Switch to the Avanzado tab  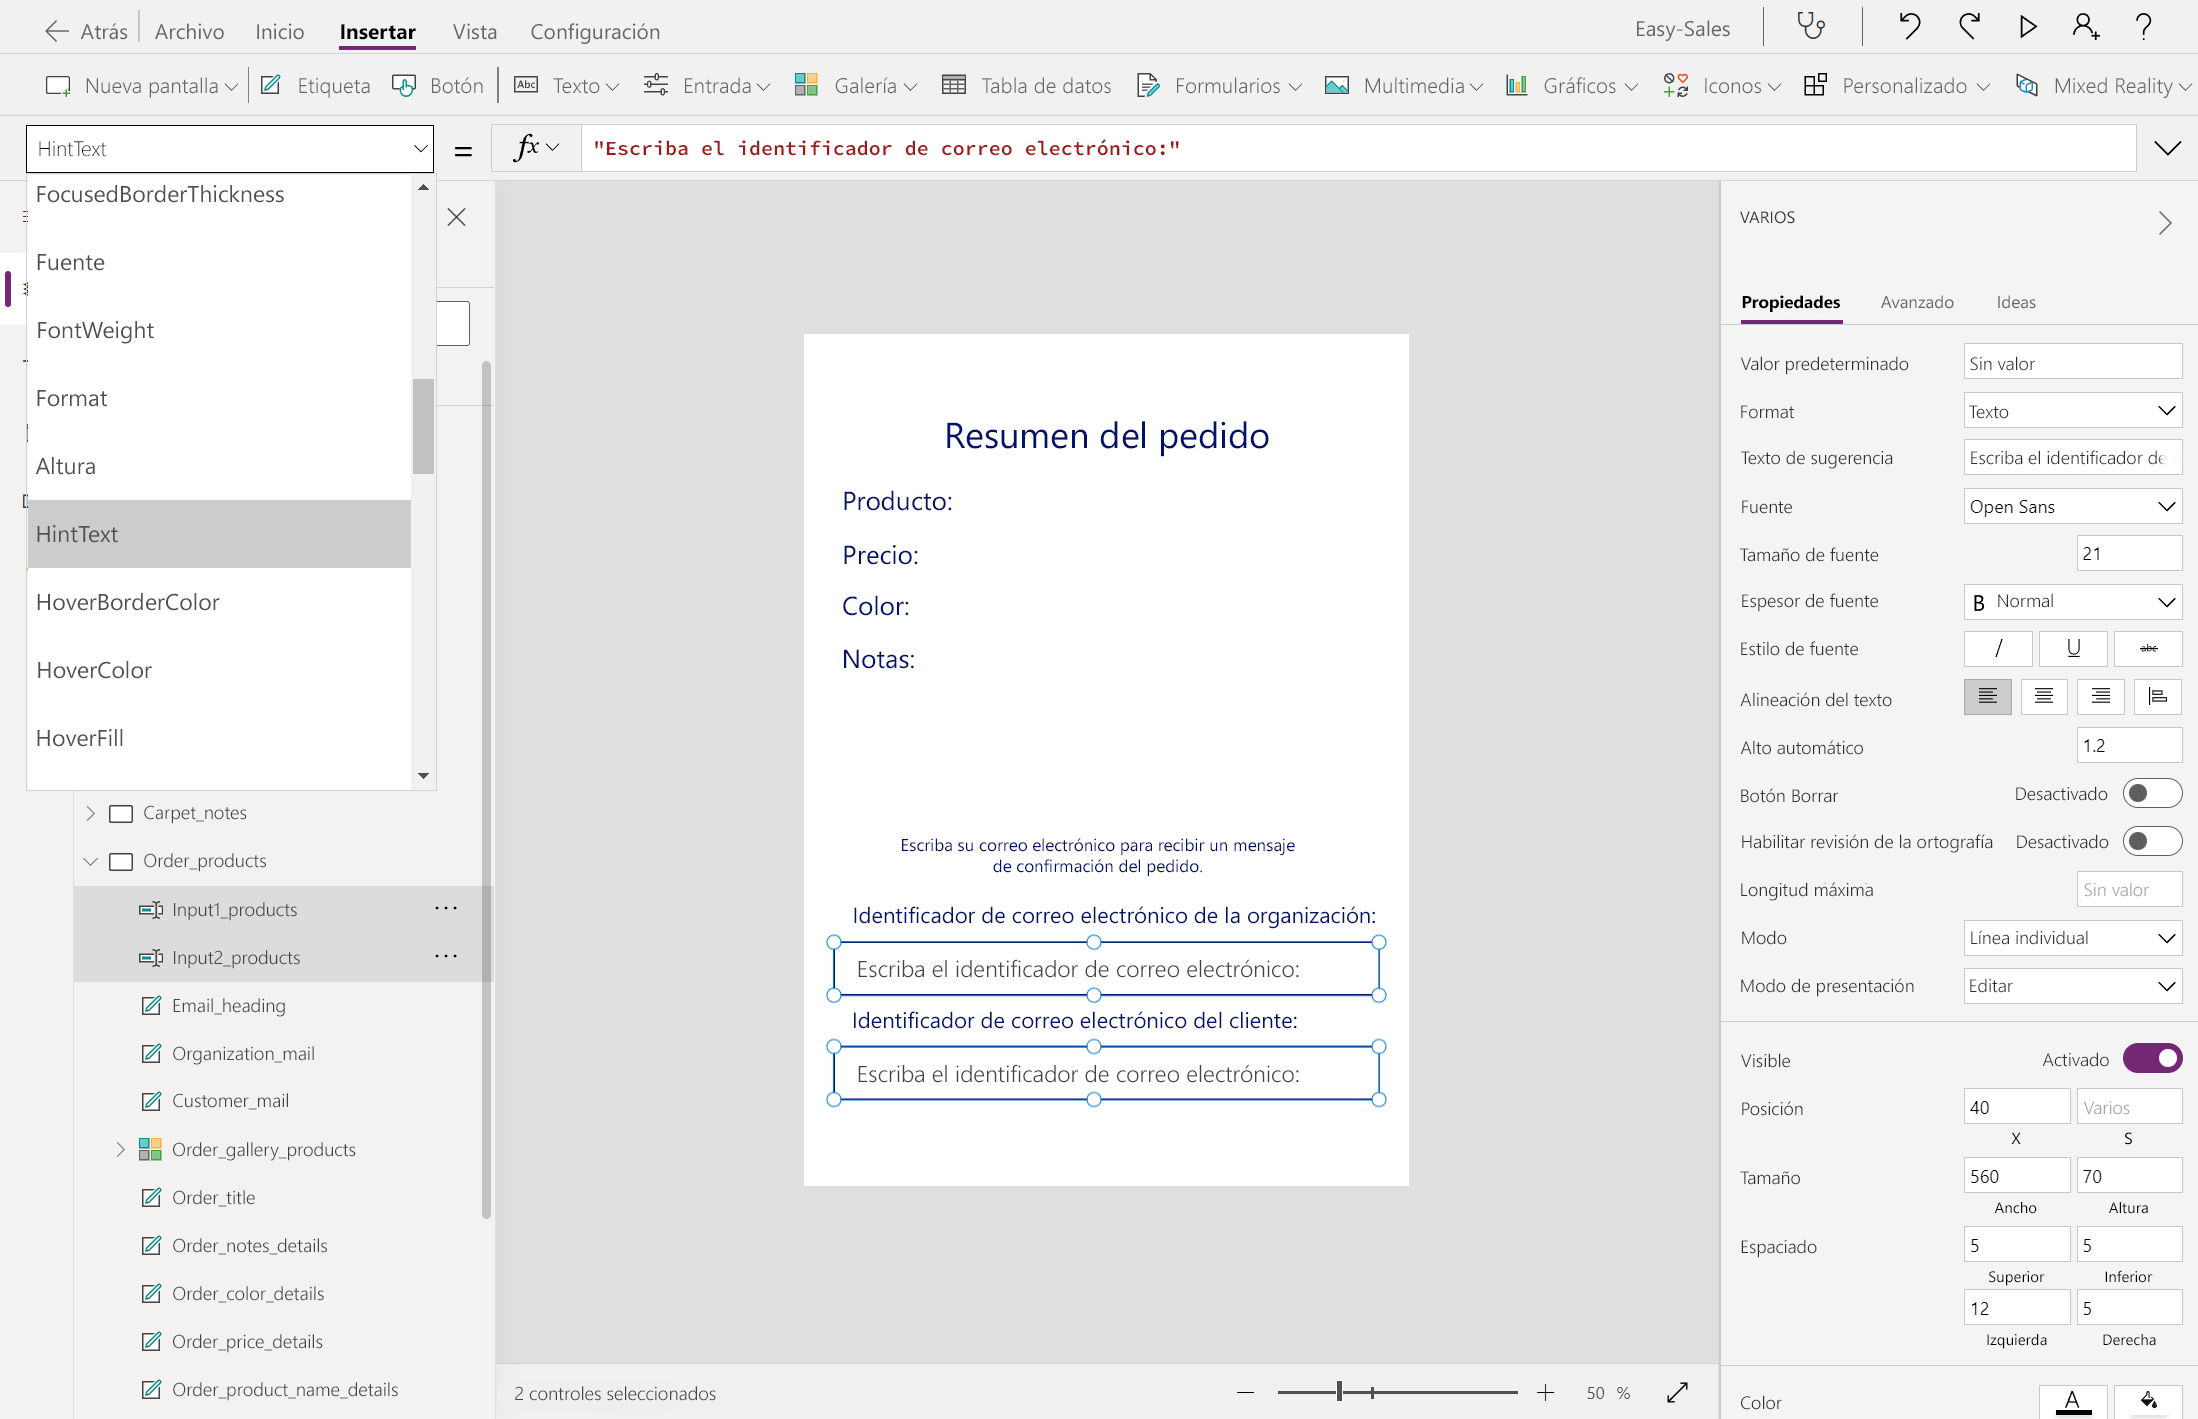[1916, 302]
